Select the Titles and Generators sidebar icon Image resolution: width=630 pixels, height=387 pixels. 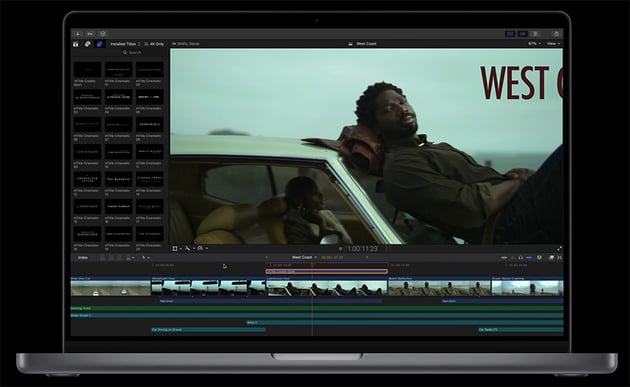click(x=100, y=44)
